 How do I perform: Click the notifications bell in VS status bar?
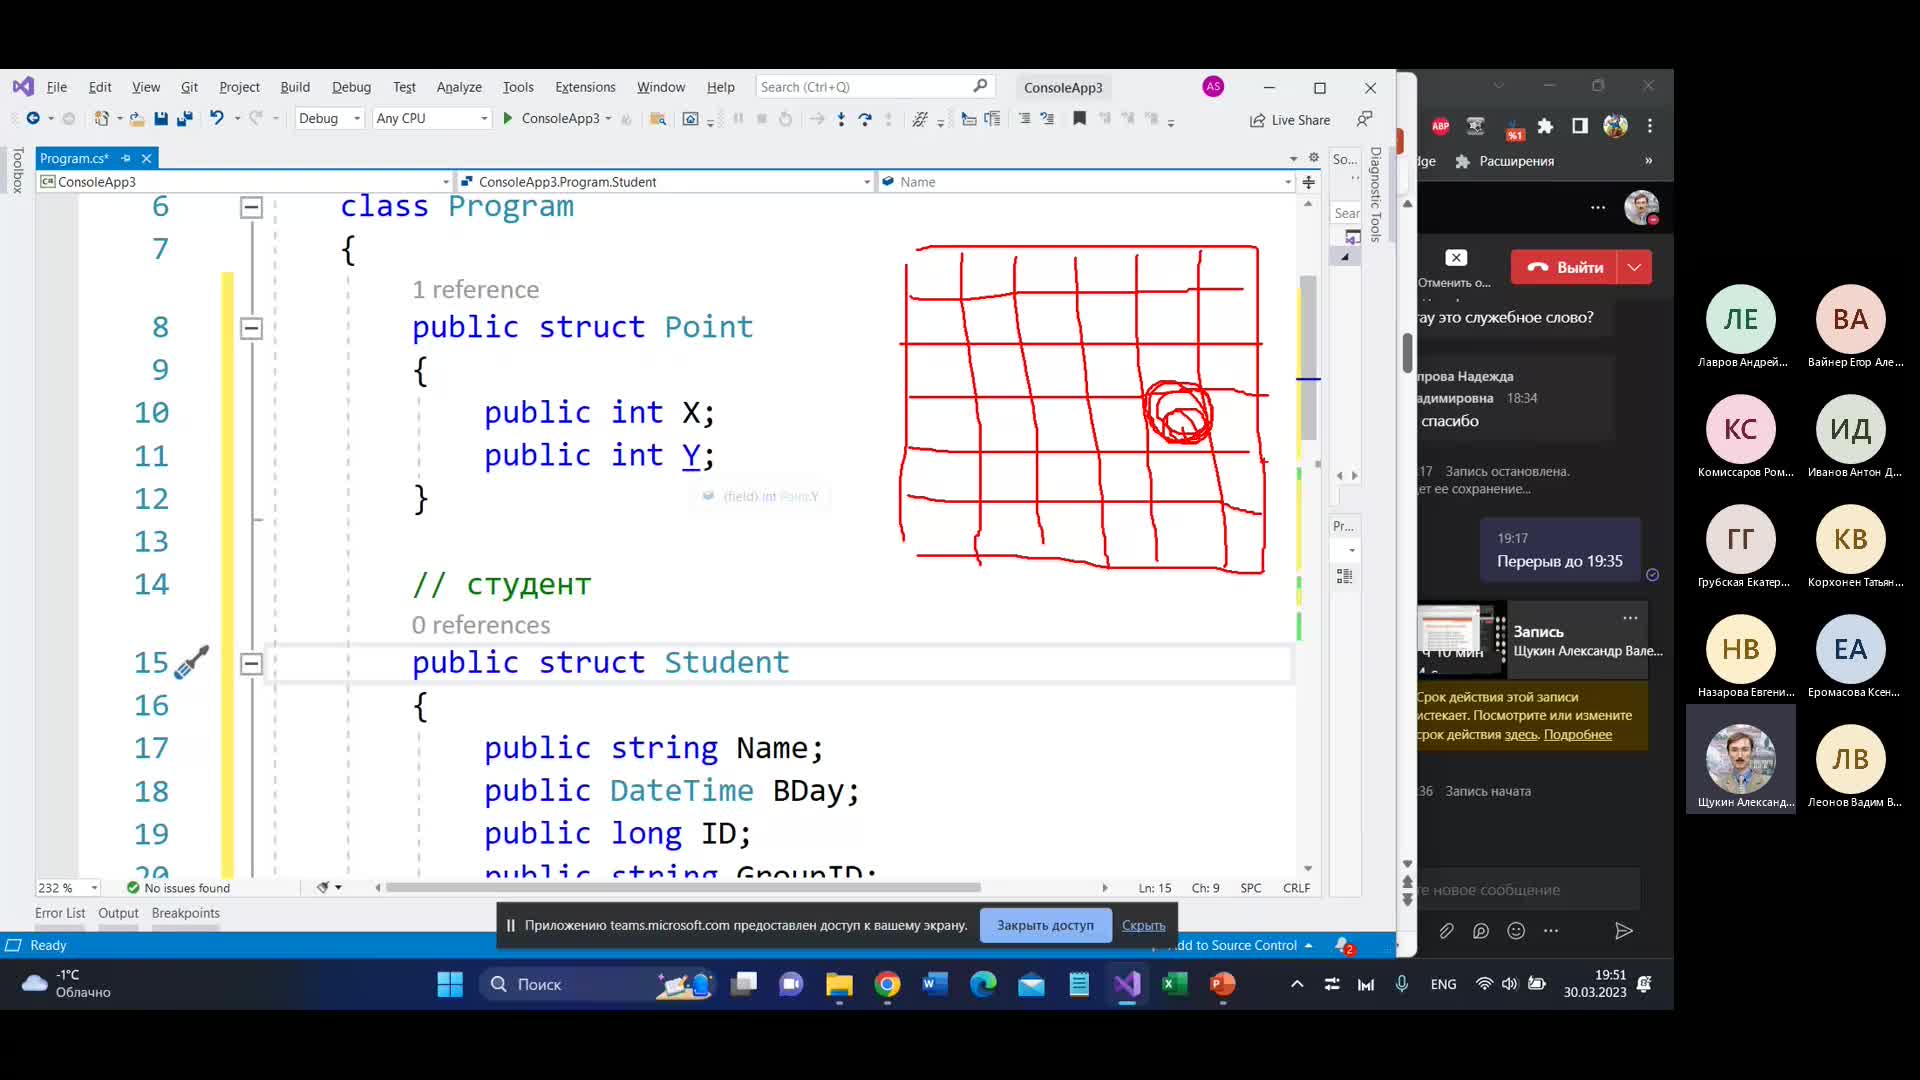coord(1343,945)
